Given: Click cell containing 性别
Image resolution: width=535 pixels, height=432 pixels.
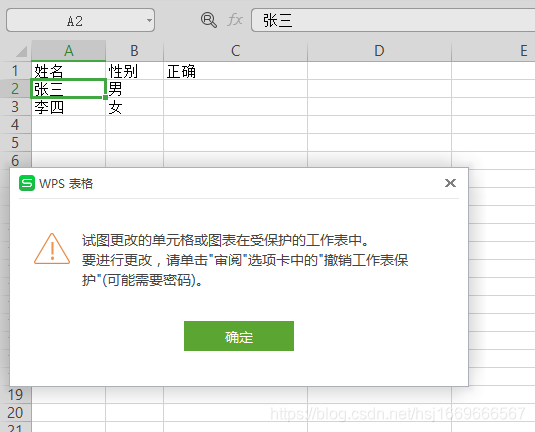Looking at the screenshot, I should point(134,71).
